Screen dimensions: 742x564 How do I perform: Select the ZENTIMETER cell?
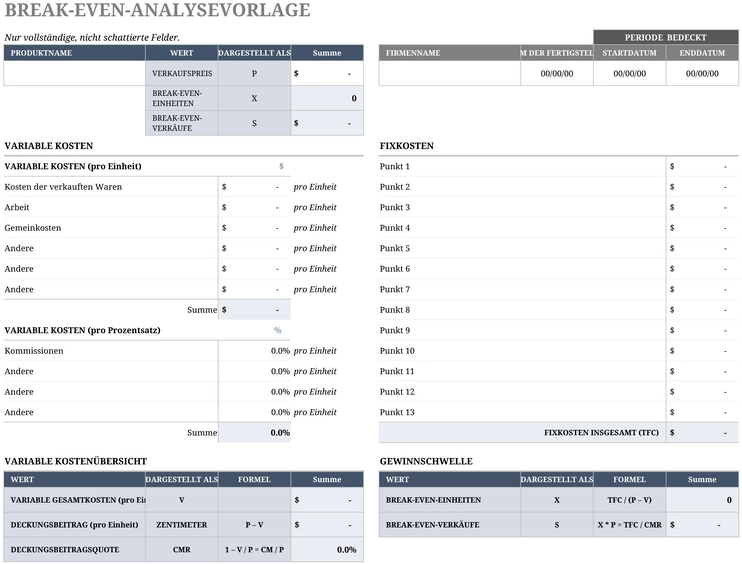coord(182,525)
